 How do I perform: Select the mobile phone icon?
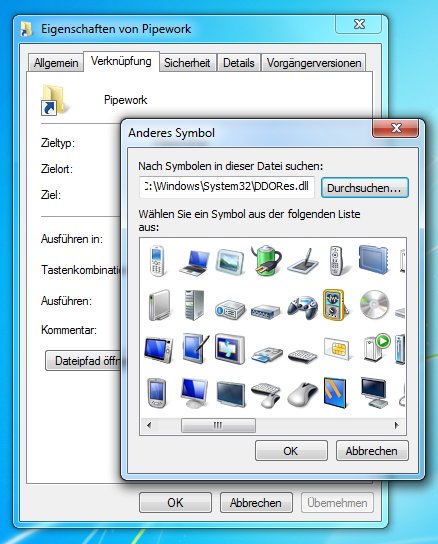pyautogui.click(x=157, y=261)
